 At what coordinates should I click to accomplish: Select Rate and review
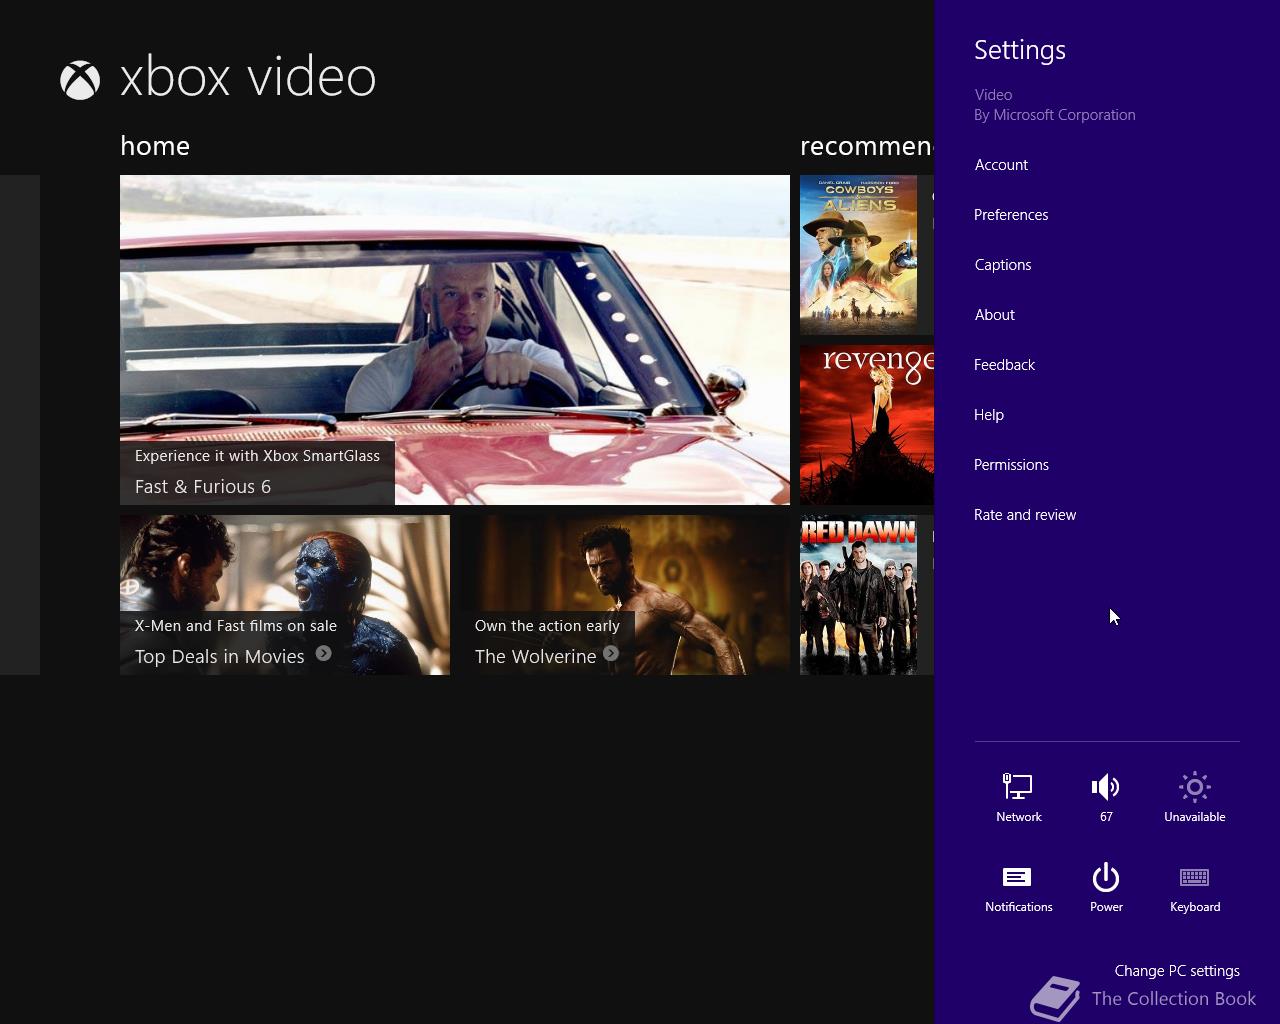point(1025,515)
